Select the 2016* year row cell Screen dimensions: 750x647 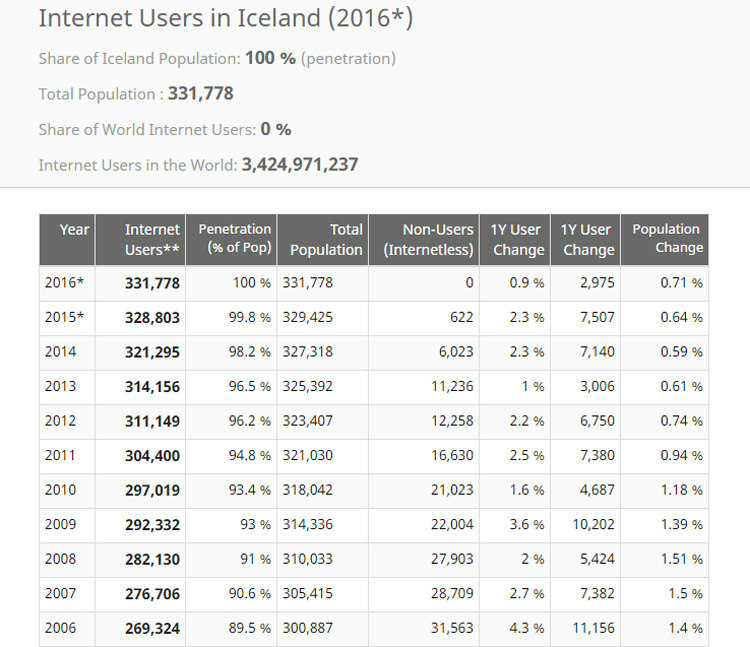(65, 283)
